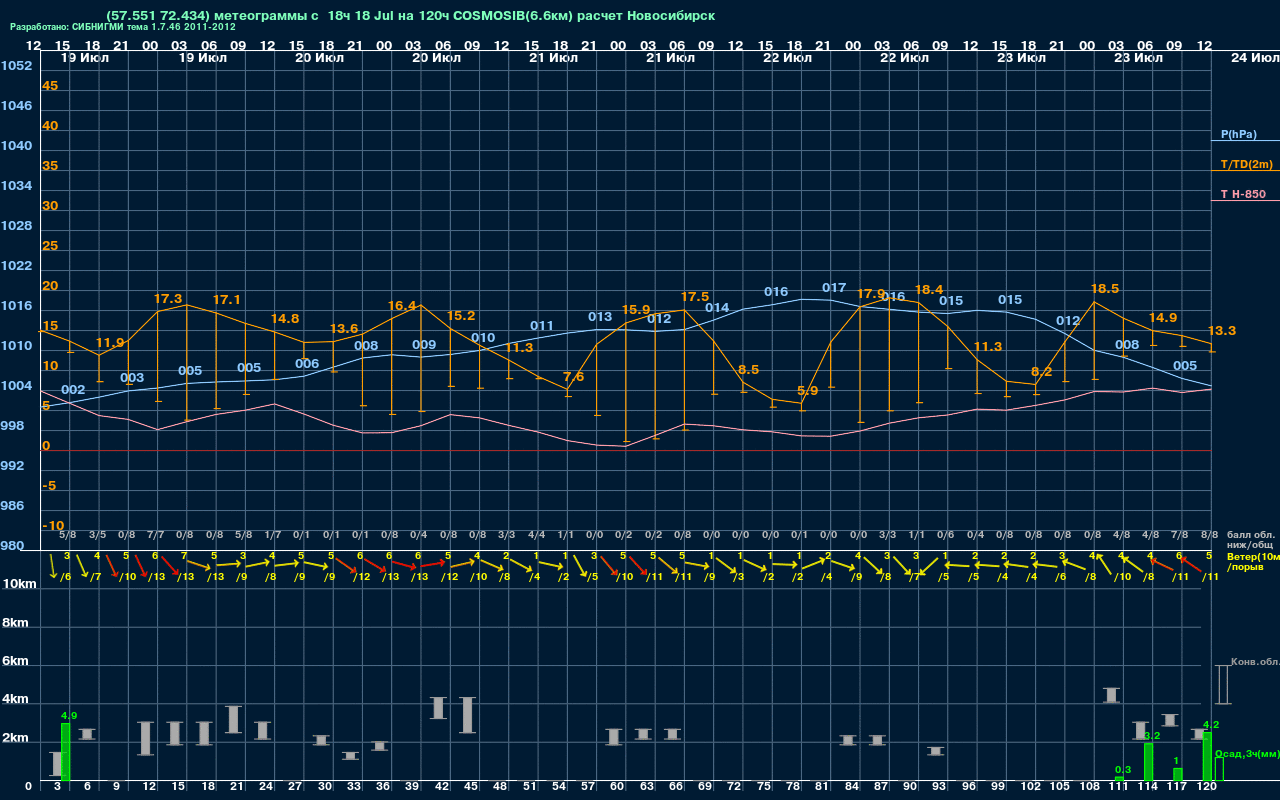Click the 0.3 precipitation amount label
This screenshot has height=800, width=1280.
pos(1122,769)
